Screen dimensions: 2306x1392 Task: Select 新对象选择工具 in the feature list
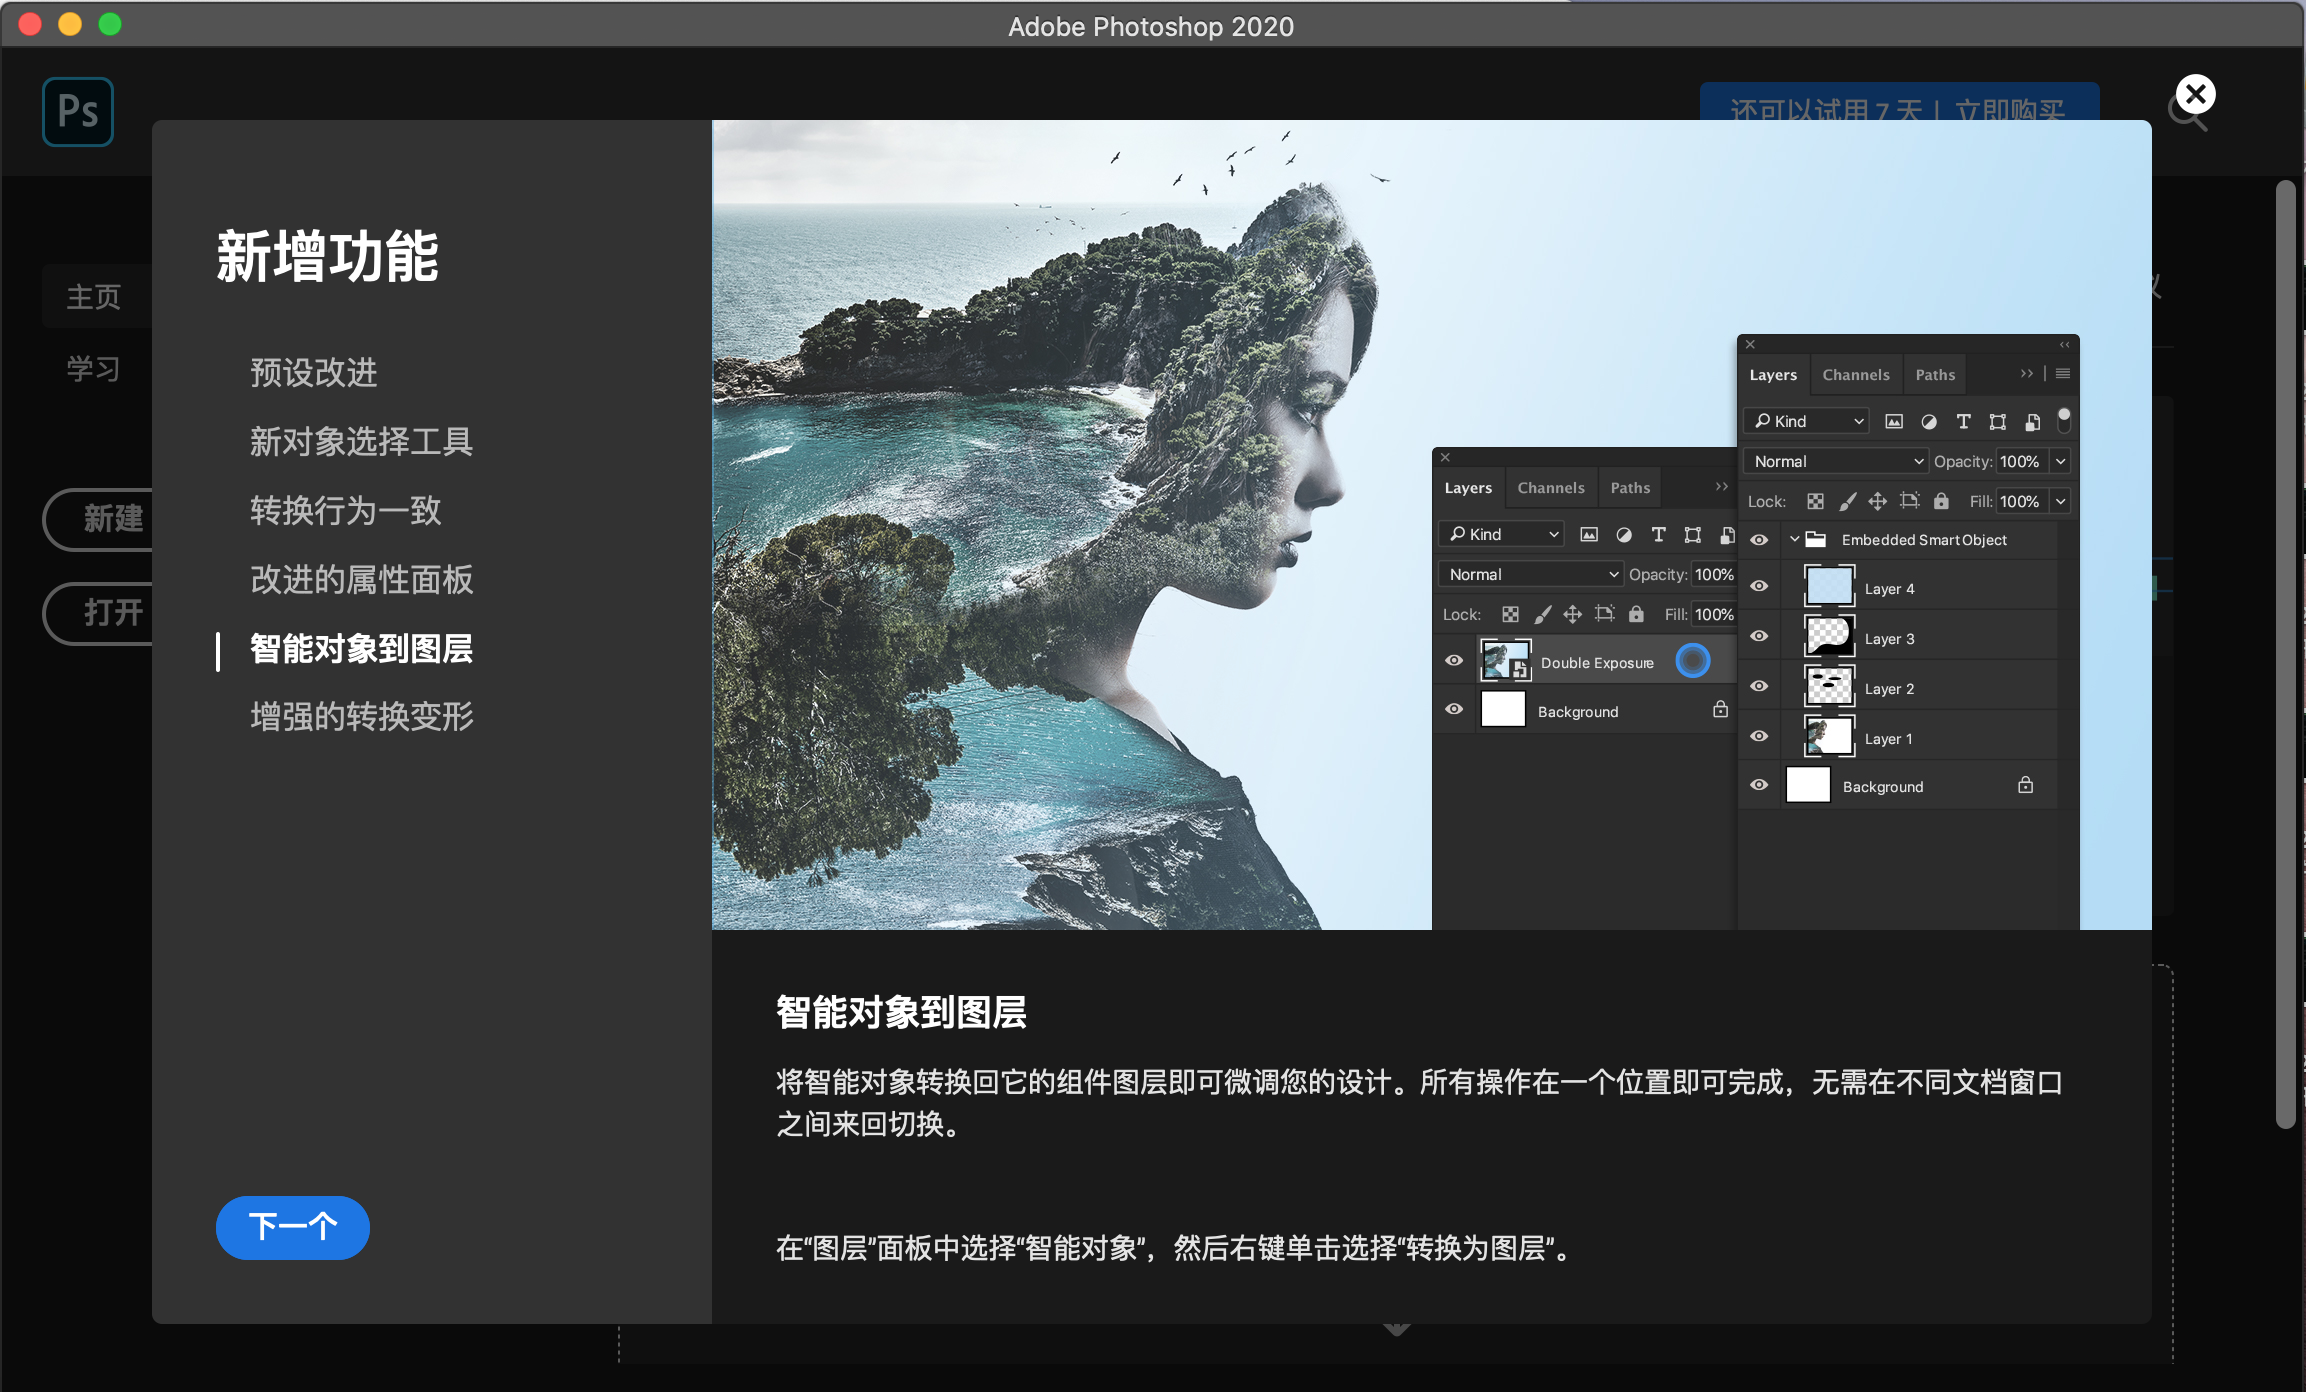click(x=361, y=441)
